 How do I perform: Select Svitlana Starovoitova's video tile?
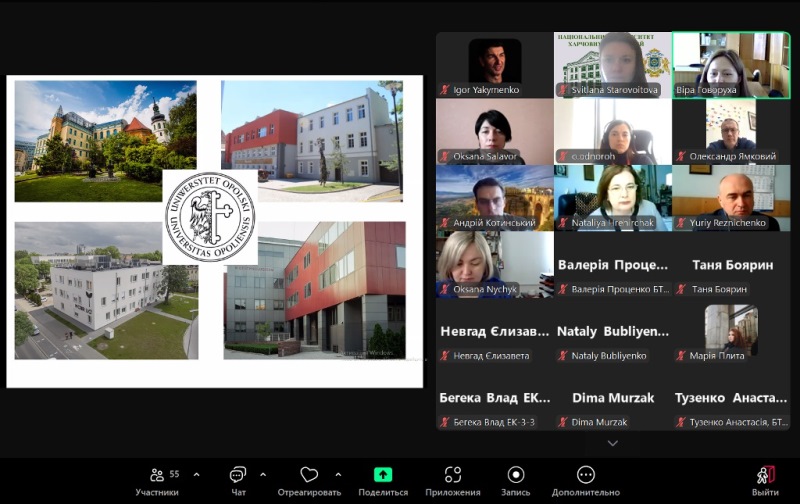point(613,65)
